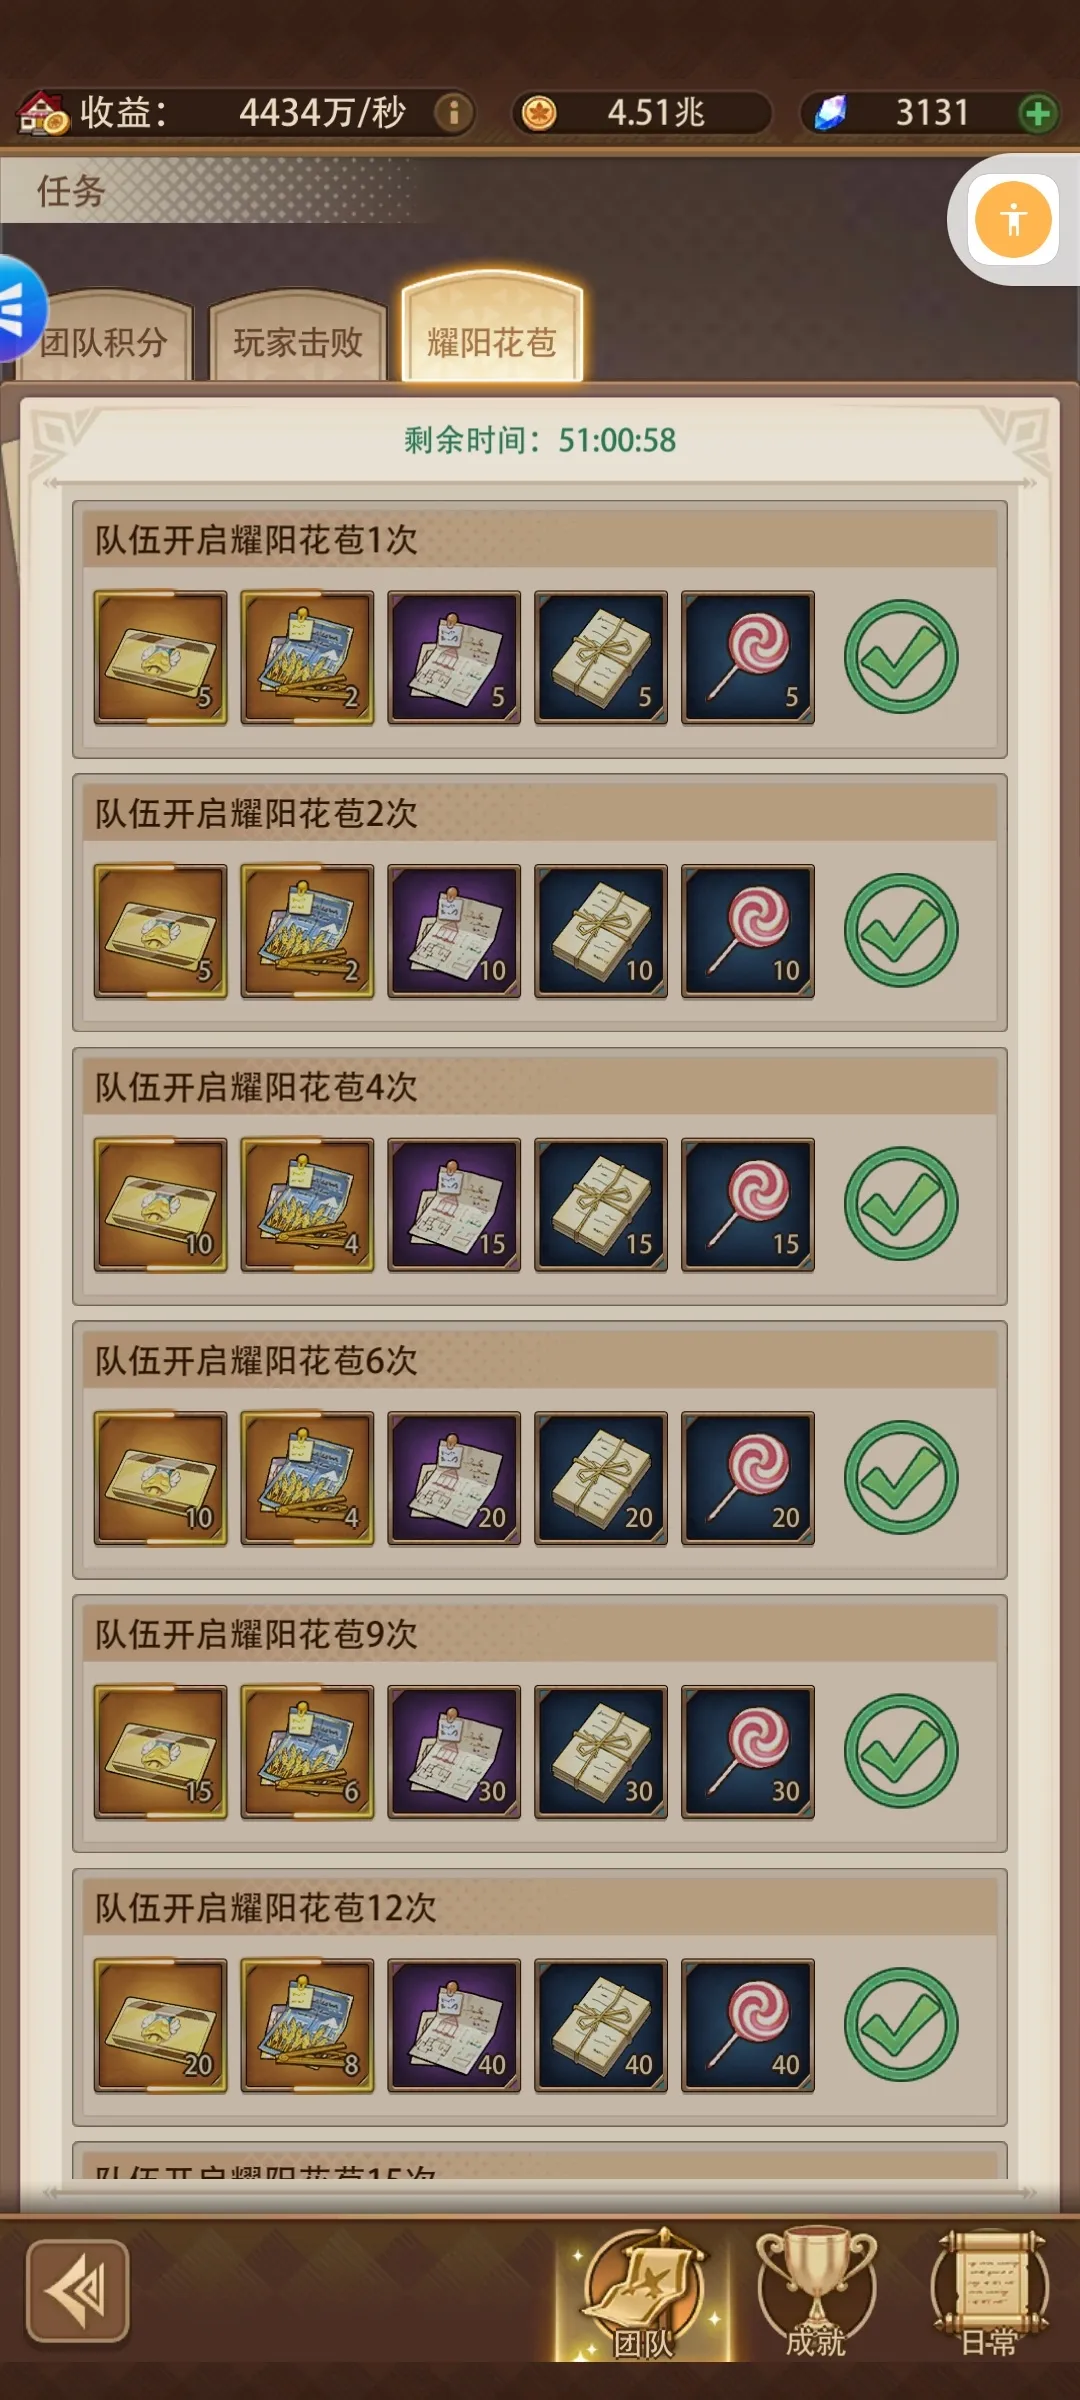Open the 日常 scroll icon

[989, 2292]
